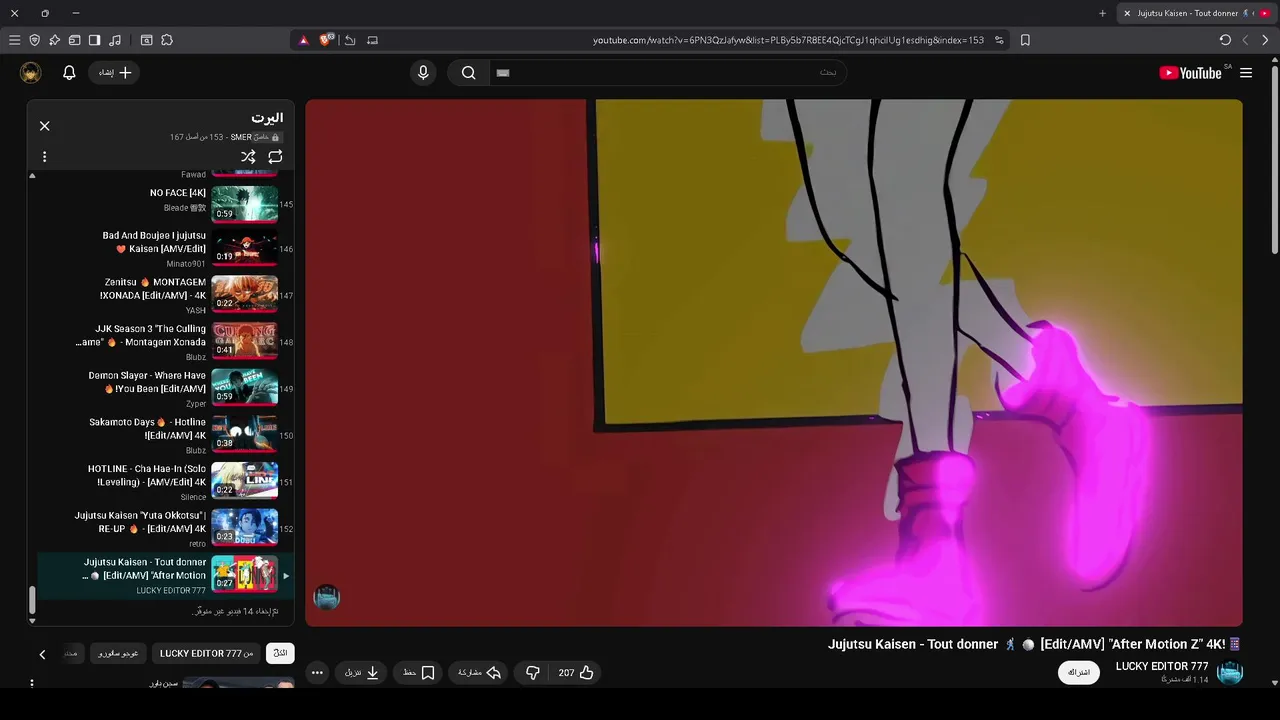This screenshot has width=1280, height=720.
Task: Like the video with thumbs up 207
Action: click(576, 673)
